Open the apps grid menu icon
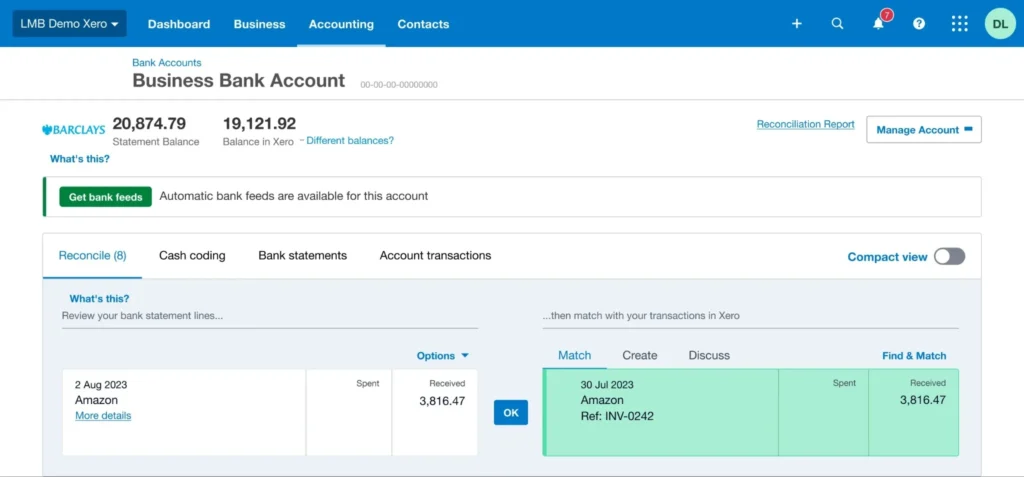Image resolution: width=1024 pixels, height=477 pixels. pos(959,24)
